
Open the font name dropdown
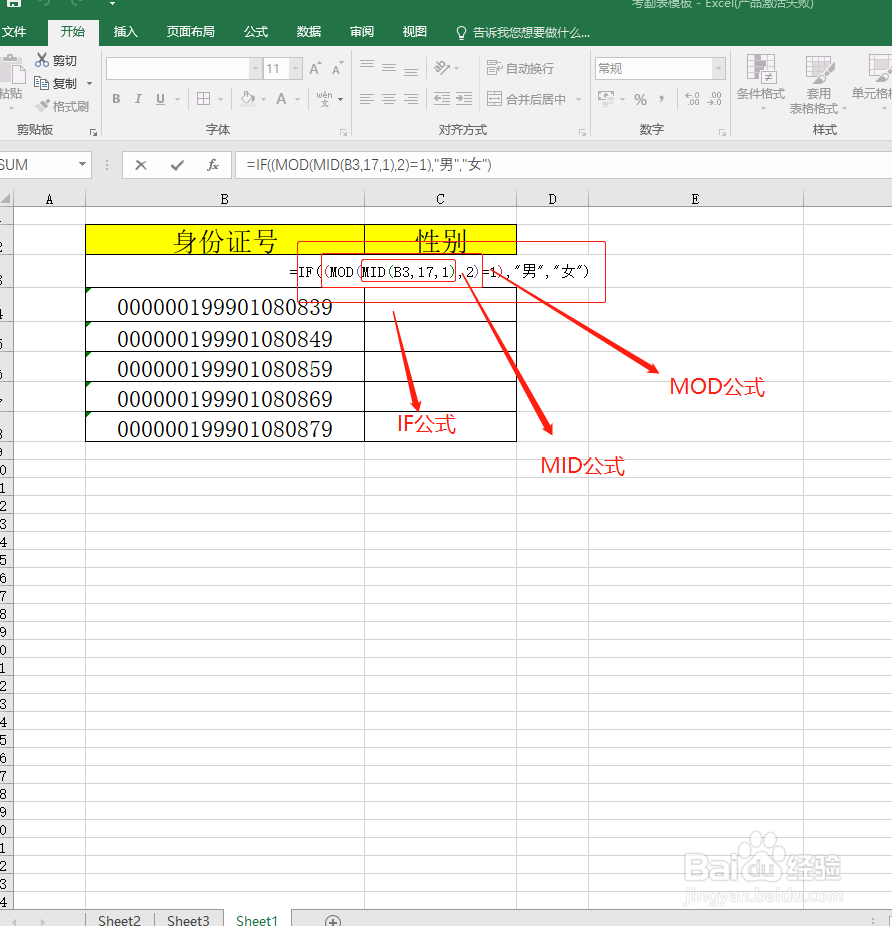point(255,69)
